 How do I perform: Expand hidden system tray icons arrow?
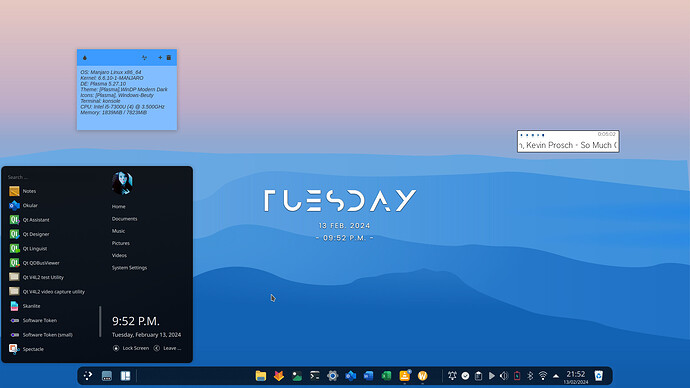tap(556, 376)
